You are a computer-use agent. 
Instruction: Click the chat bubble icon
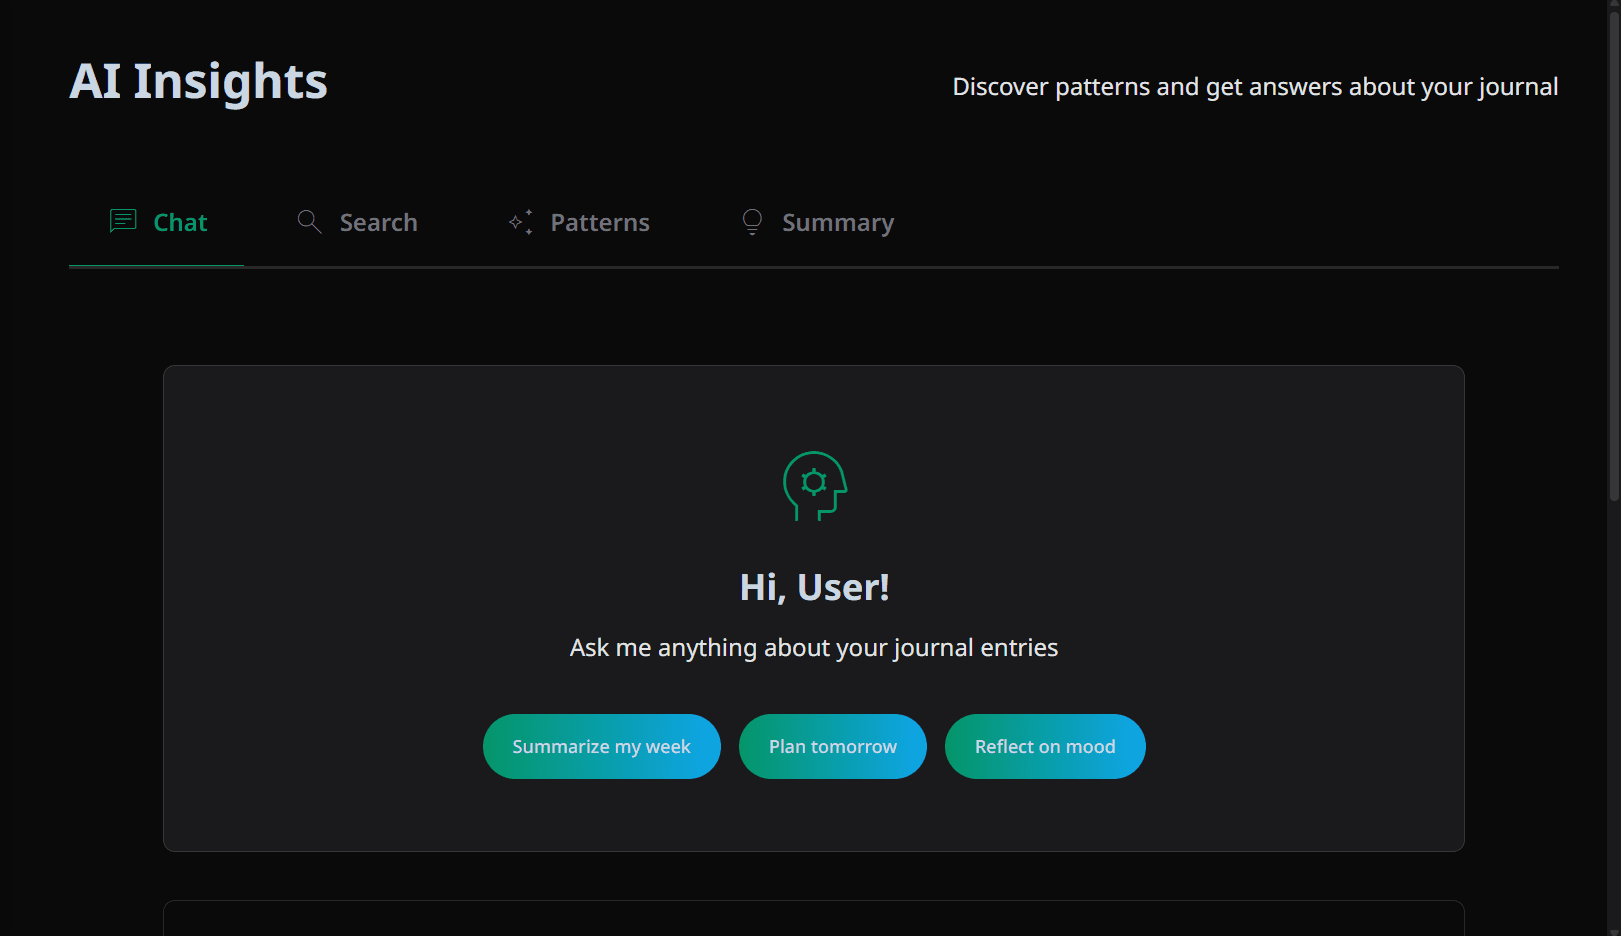122,221
